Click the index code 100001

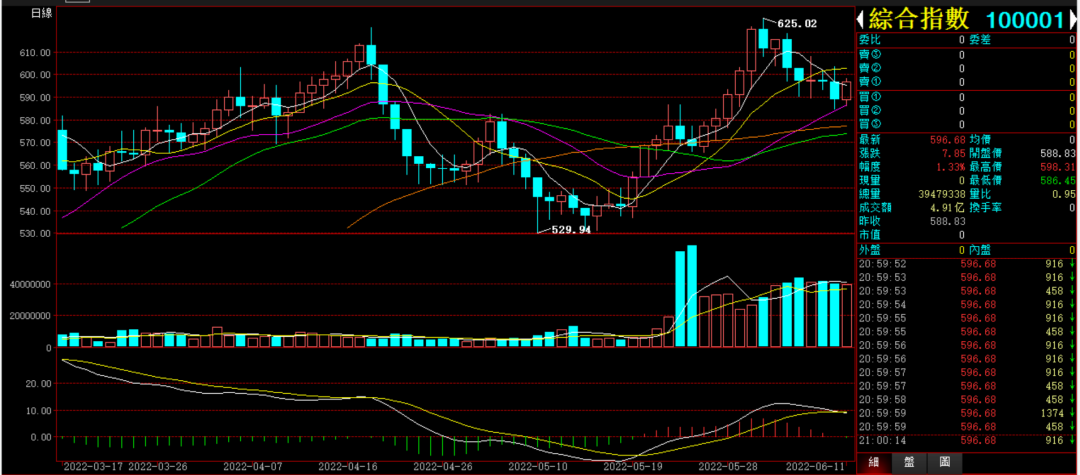(x=1025, y=19)
